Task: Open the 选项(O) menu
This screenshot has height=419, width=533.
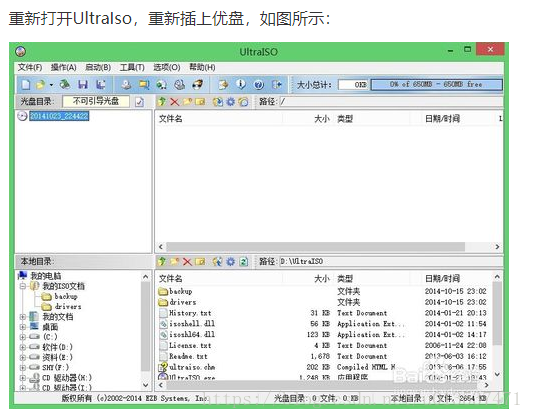Action: click(167, 67)
